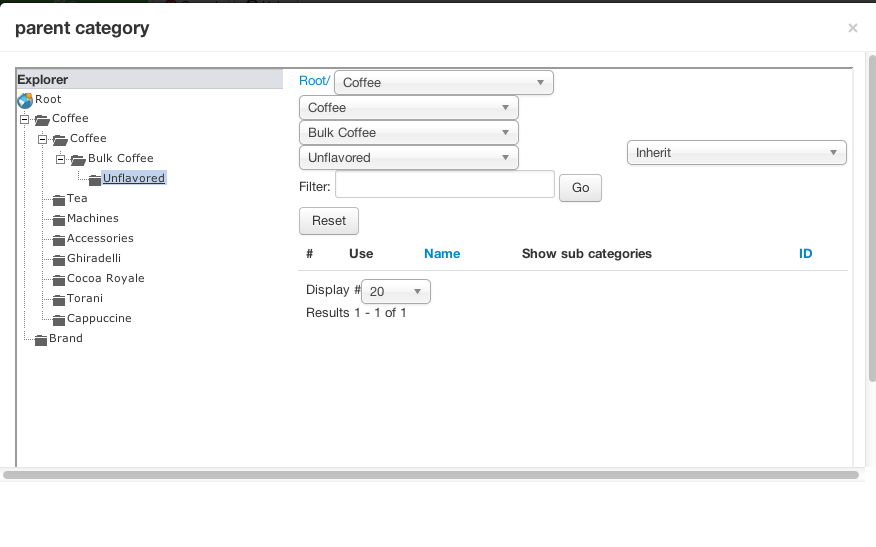Collapse the nested Coffee subcategory node
The image size is (876, 547).
(42, 139)
